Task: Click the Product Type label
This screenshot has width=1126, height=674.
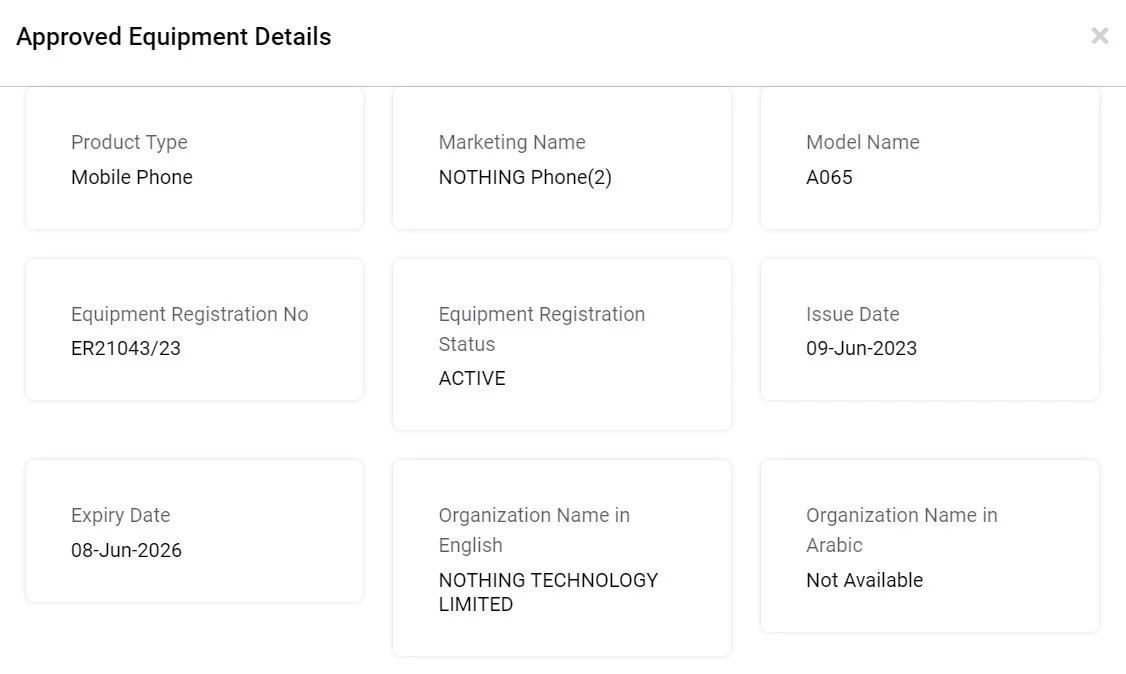Action: 129,142
